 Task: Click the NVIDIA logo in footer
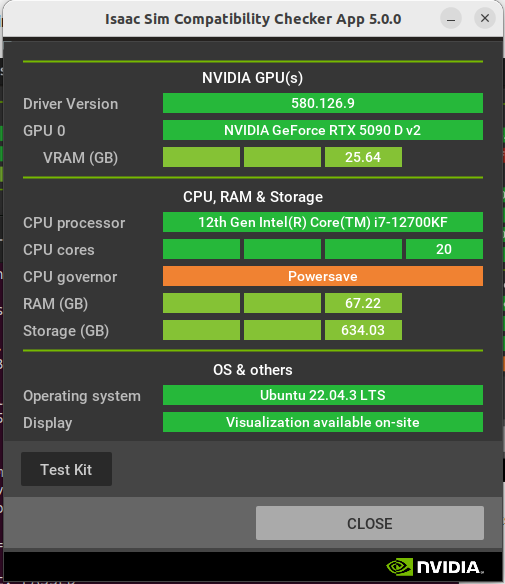click(435, 567)
